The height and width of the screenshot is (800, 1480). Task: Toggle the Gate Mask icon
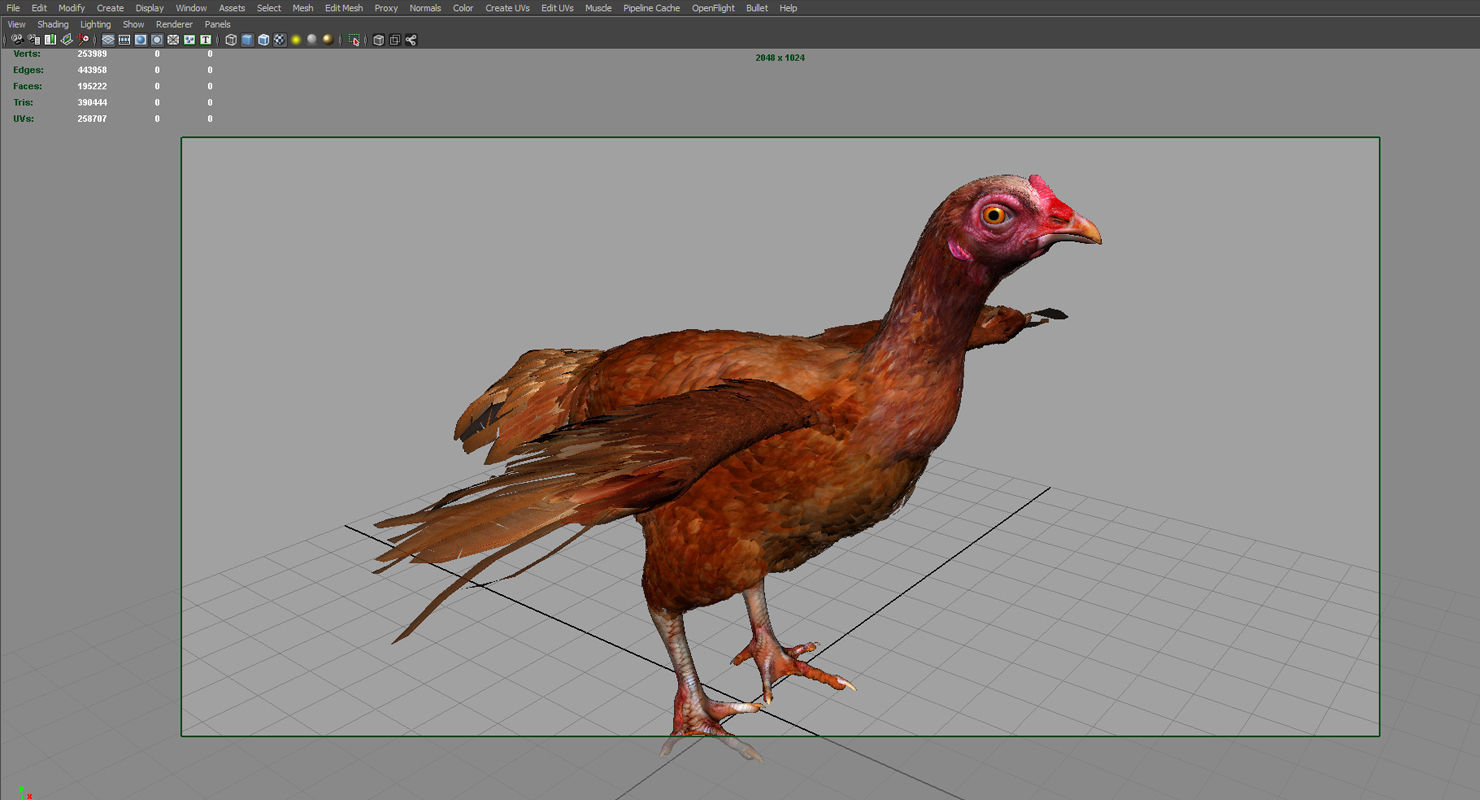pyautogui.click(x=157, y=40)
